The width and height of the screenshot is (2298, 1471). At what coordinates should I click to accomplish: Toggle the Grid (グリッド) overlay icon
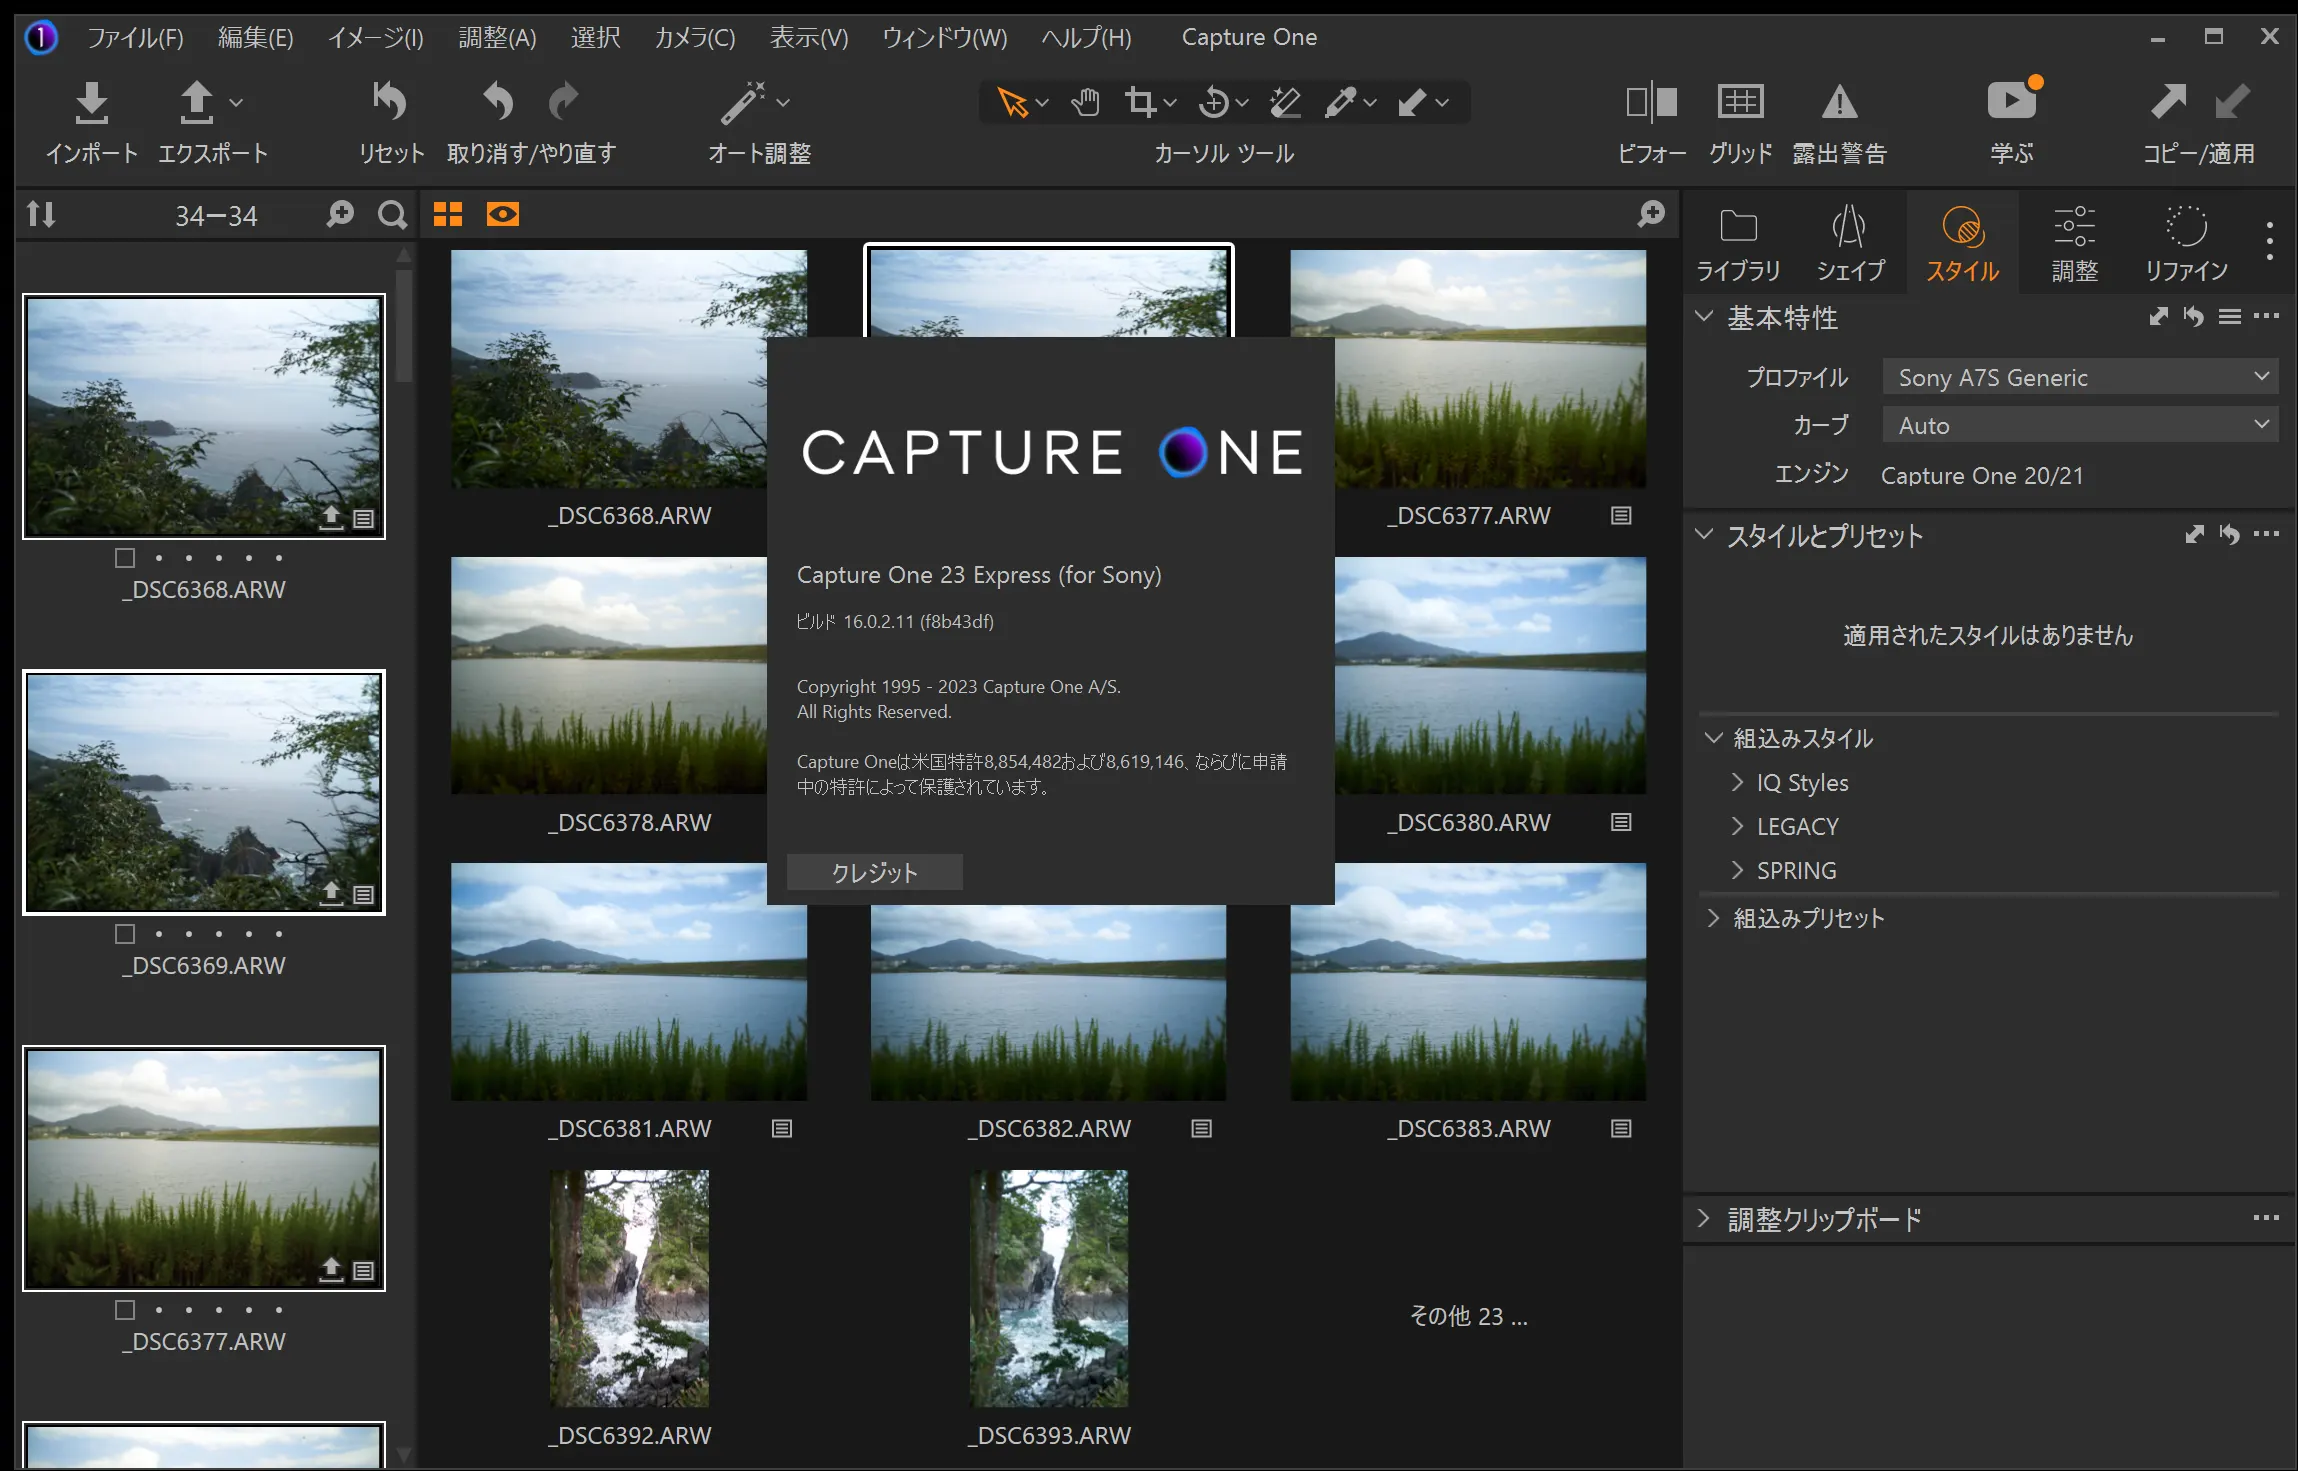(x=1740, y=102)
